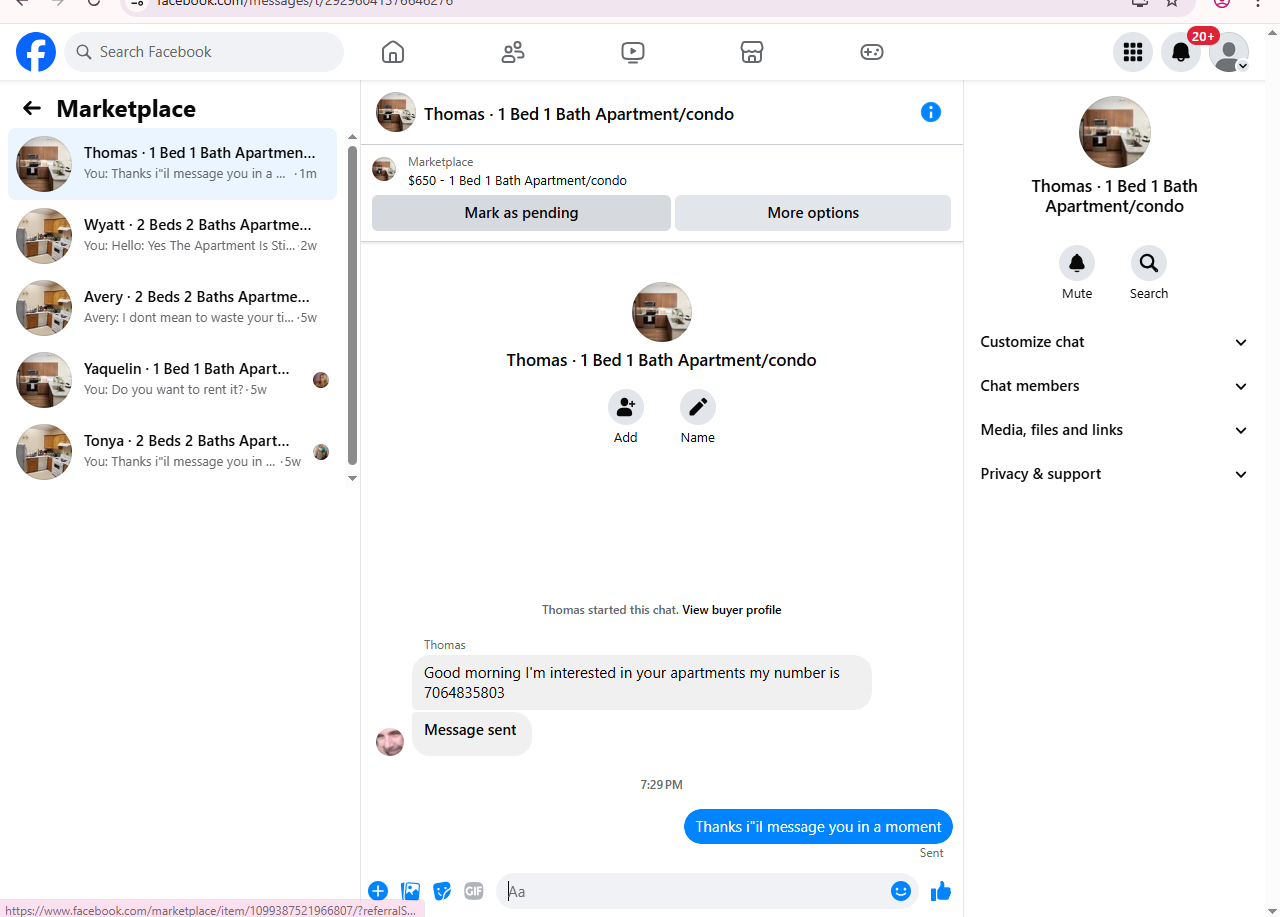Click the Search Facebook field
The height and width of the screenshot is (917, 1280).
pos(204,52)
